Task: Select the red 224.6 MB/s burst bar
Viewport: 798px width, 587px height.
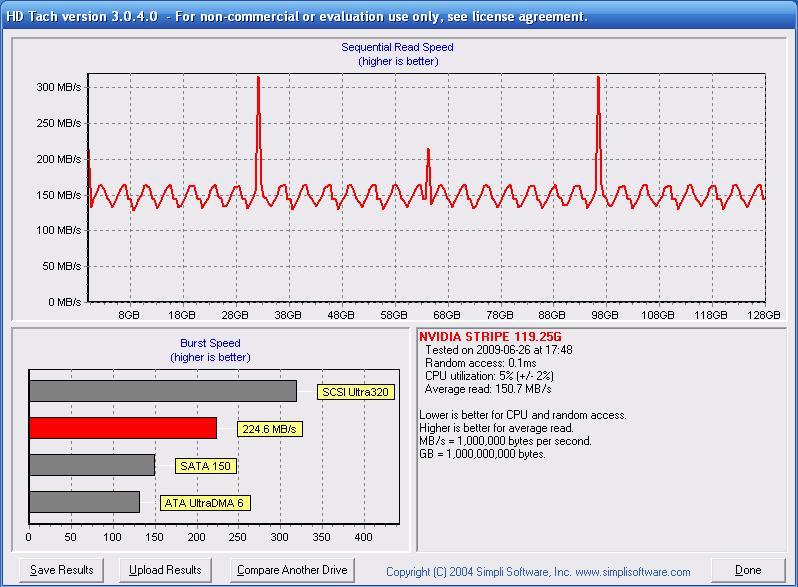Action: tap(123, 428)
